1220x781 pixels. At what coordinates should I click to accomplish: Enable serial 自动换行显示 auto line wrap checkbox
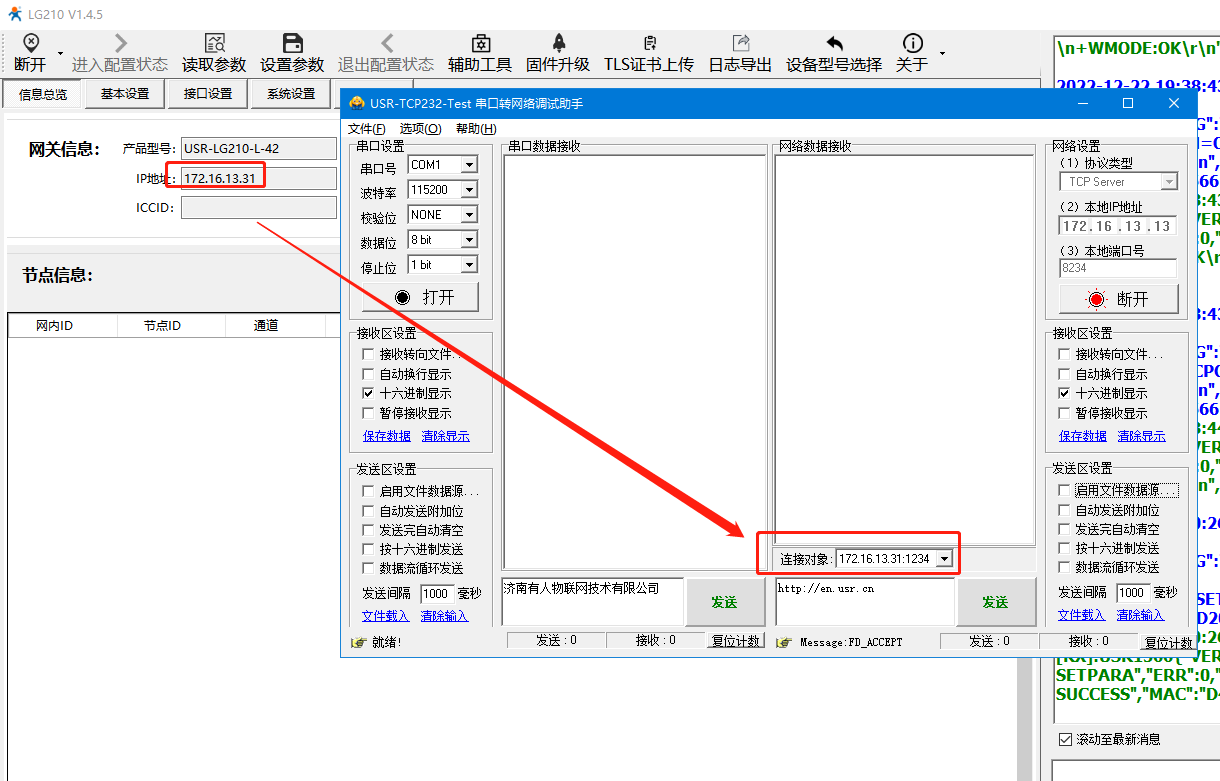[x=368, y=374]
